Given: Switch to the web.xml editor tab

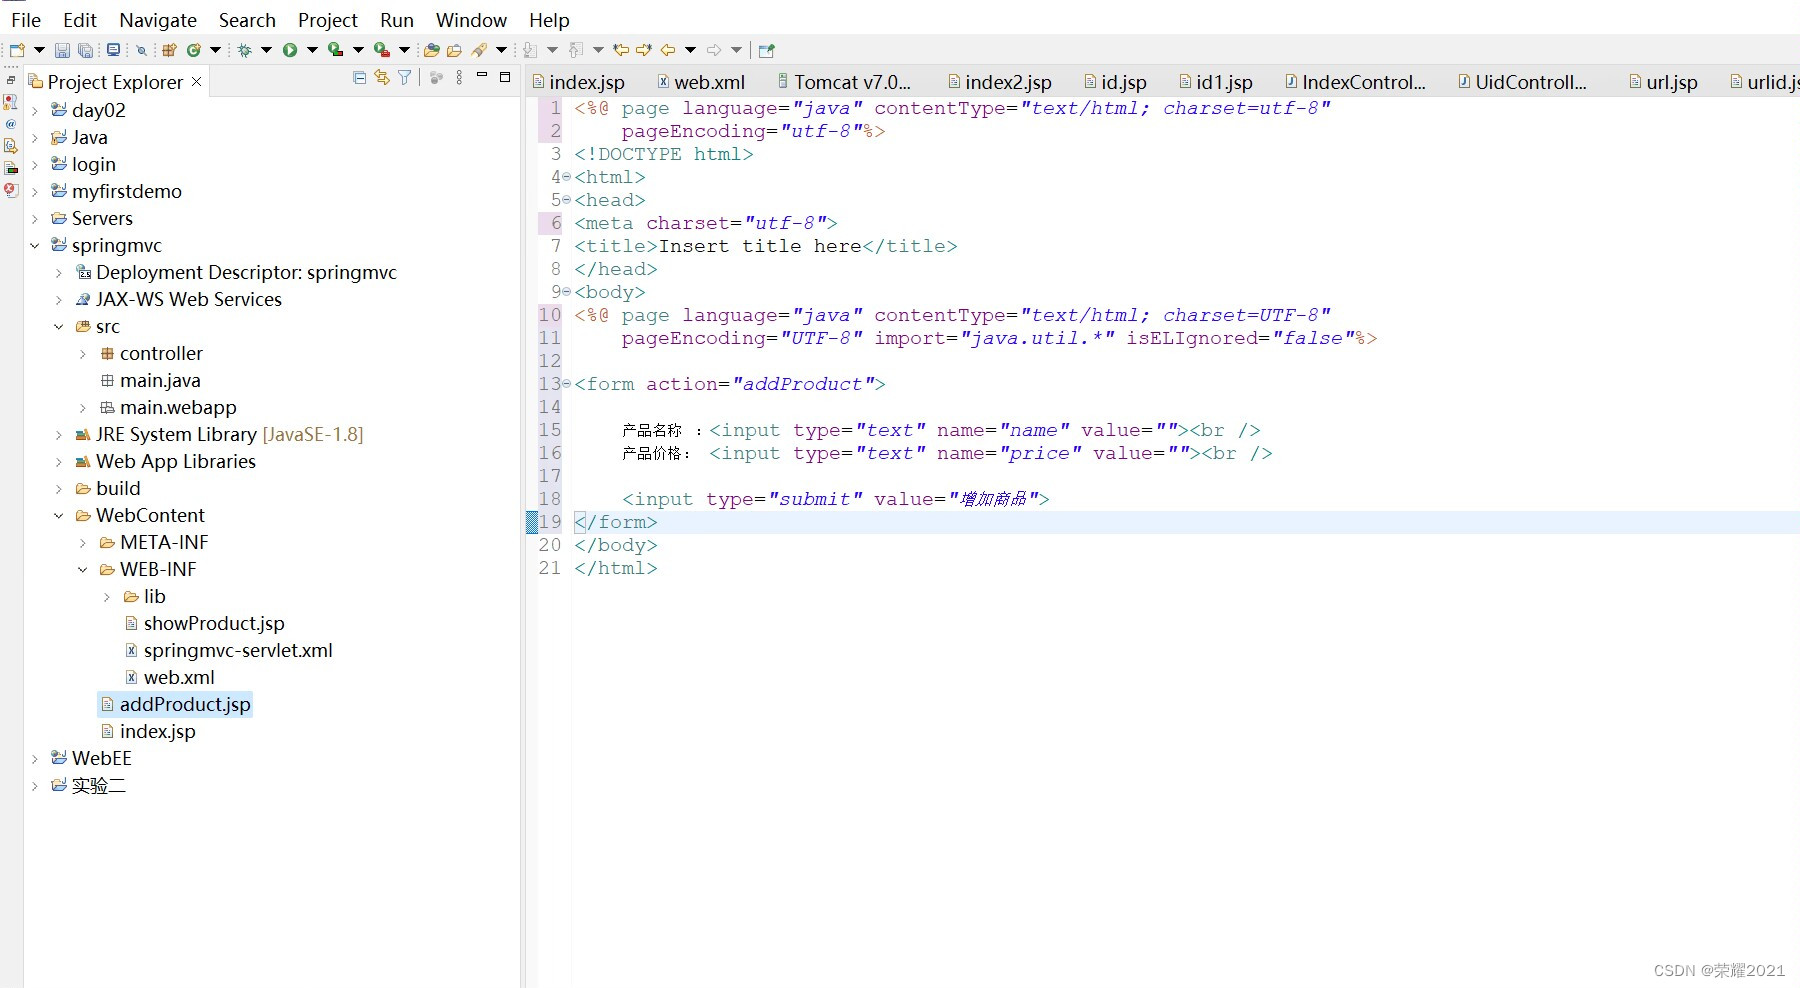Looking at the screenshot, I should [701, 82].
